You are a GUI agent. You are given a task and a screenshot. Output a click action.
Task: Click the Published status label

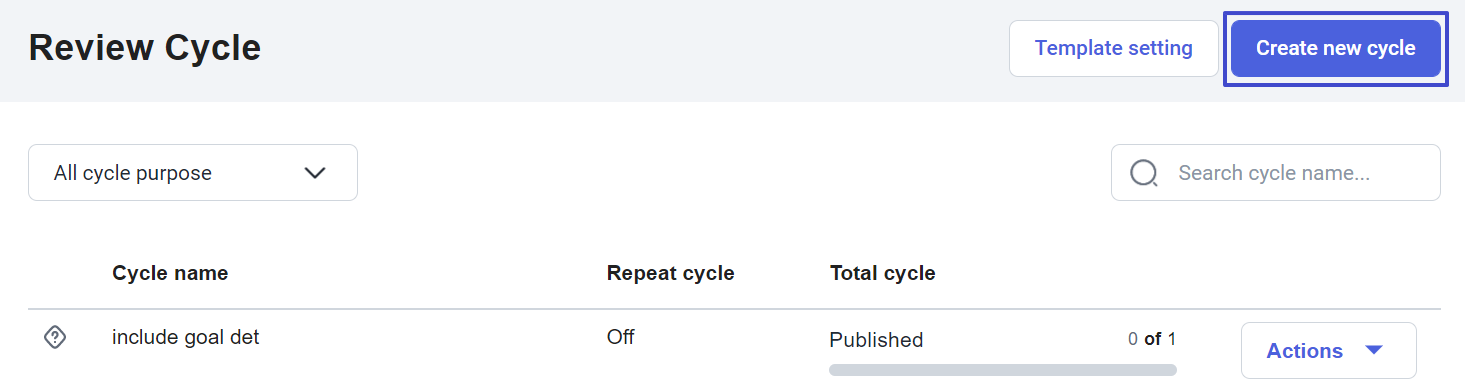876,340
